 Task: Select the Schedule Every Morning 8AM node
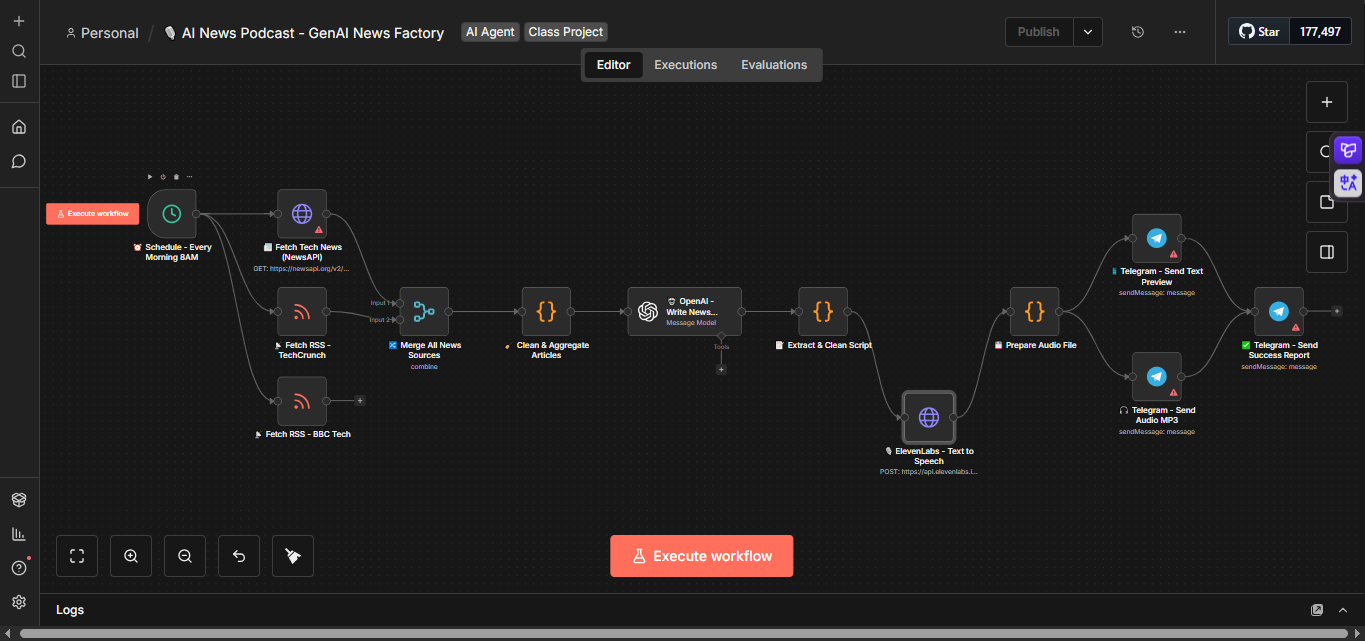[172, 214]
